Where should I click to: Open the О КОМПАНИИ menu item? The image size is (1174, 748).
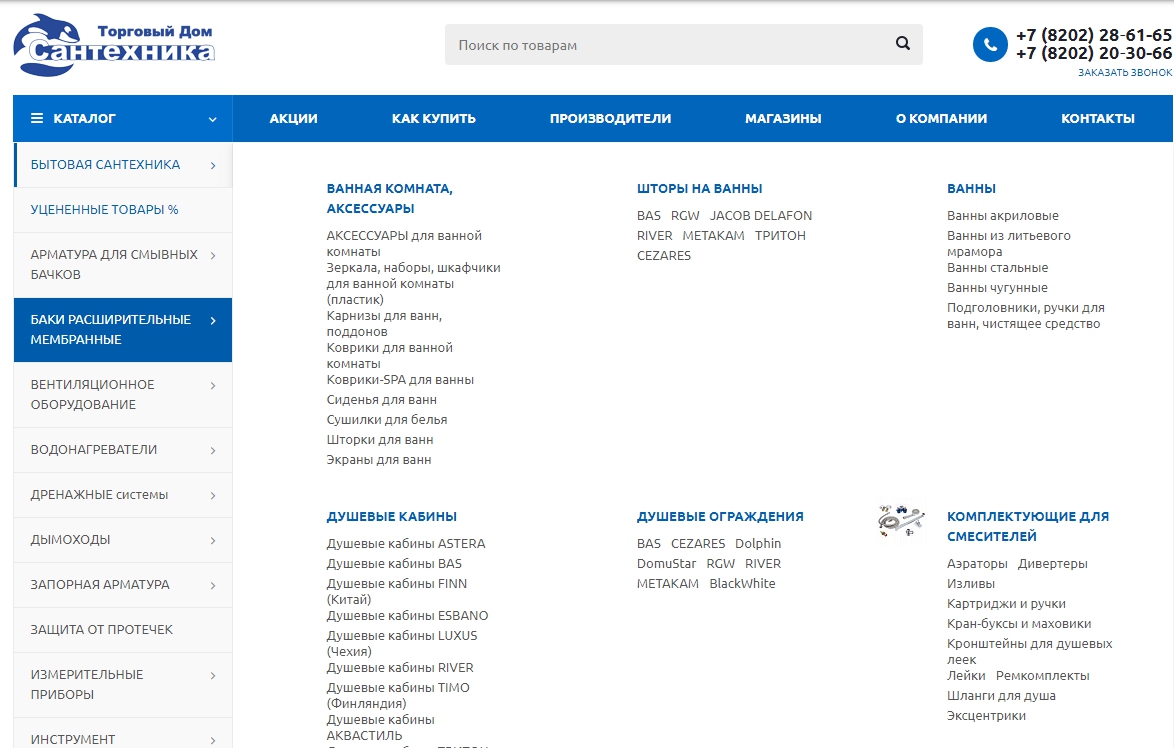pos(941,118)
